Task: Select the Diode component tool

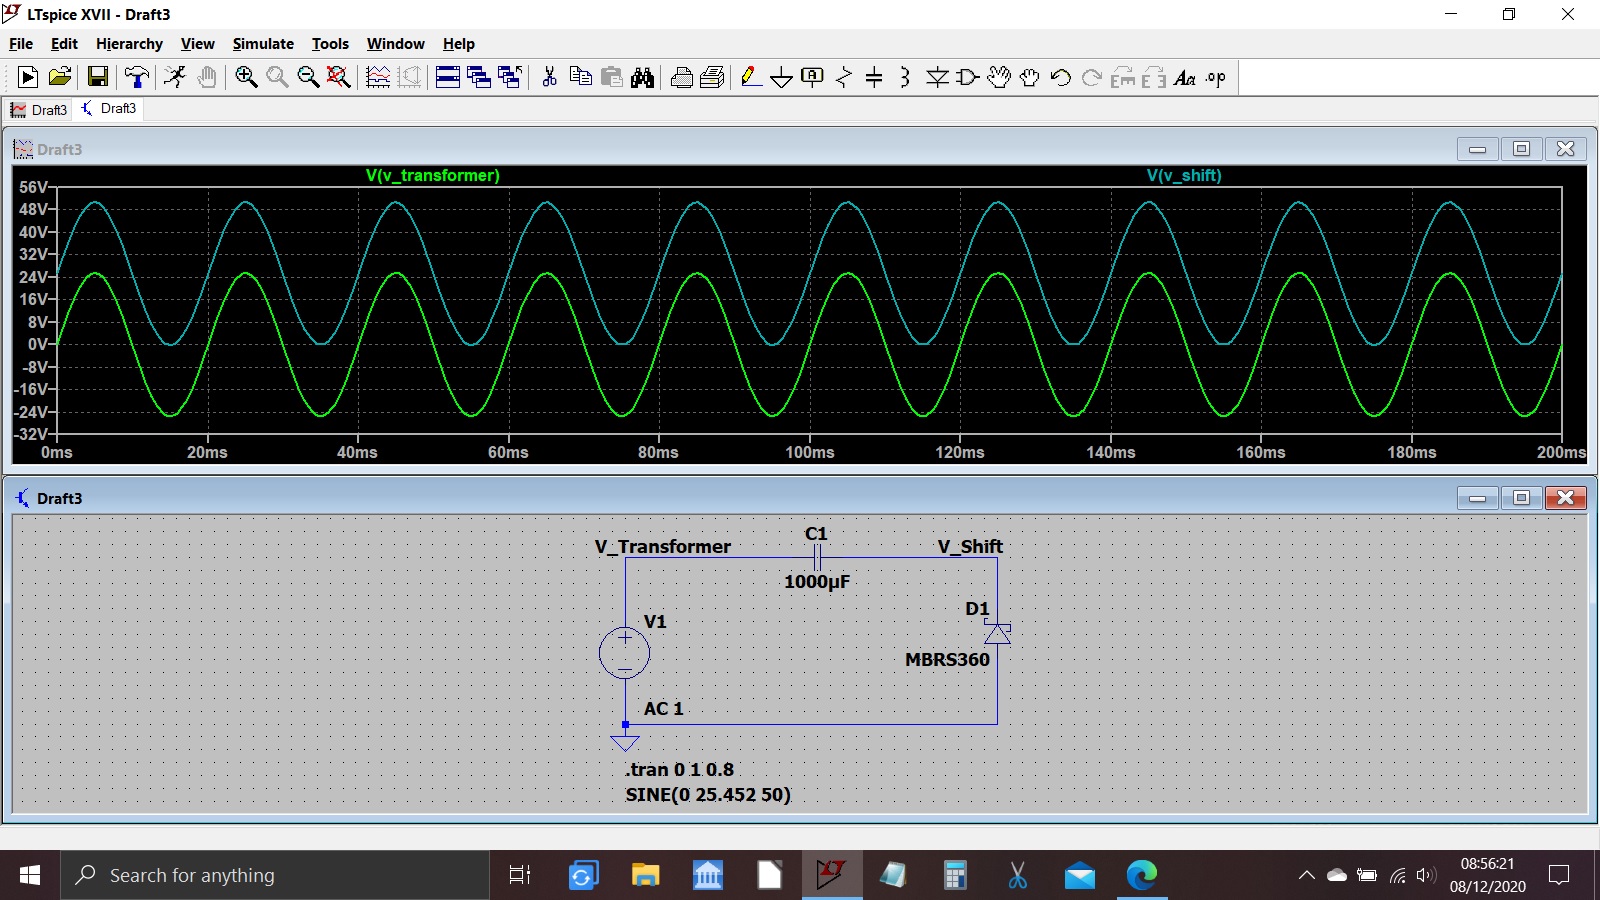Action: [937, 77]
